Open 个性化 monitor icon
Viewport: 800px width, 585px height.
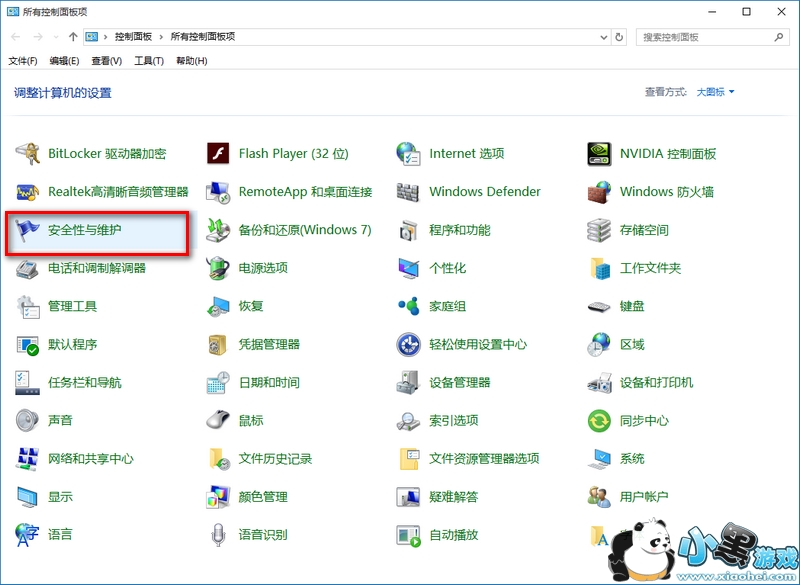408,268
